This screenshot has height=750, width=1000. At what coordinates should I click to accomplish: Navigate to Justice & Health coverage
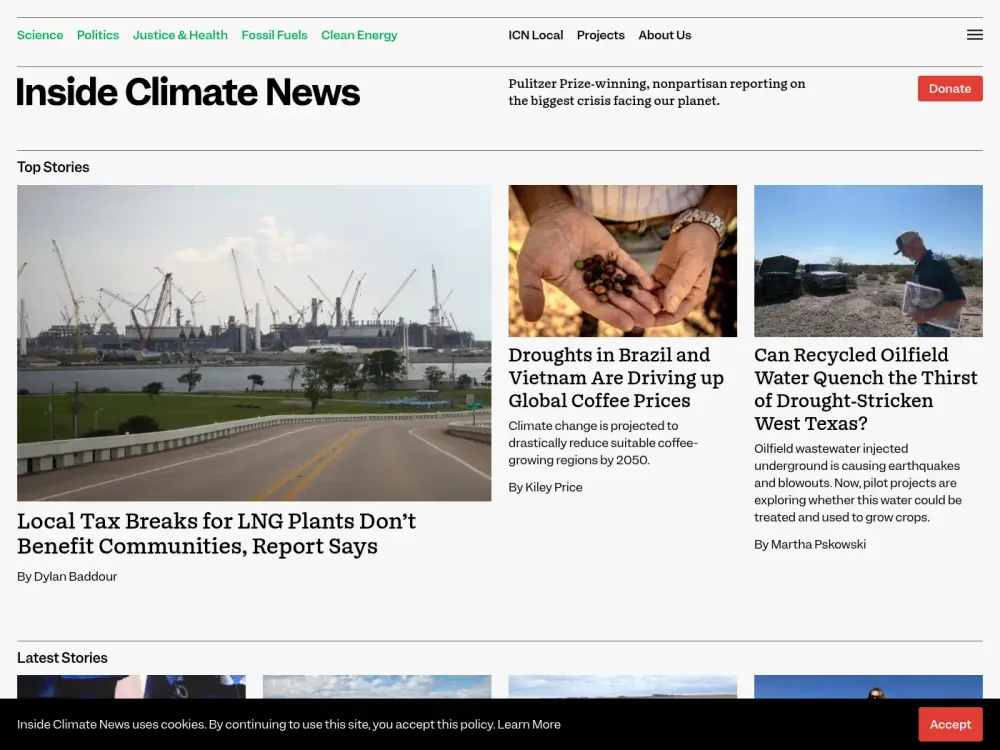tap(180, 35)
